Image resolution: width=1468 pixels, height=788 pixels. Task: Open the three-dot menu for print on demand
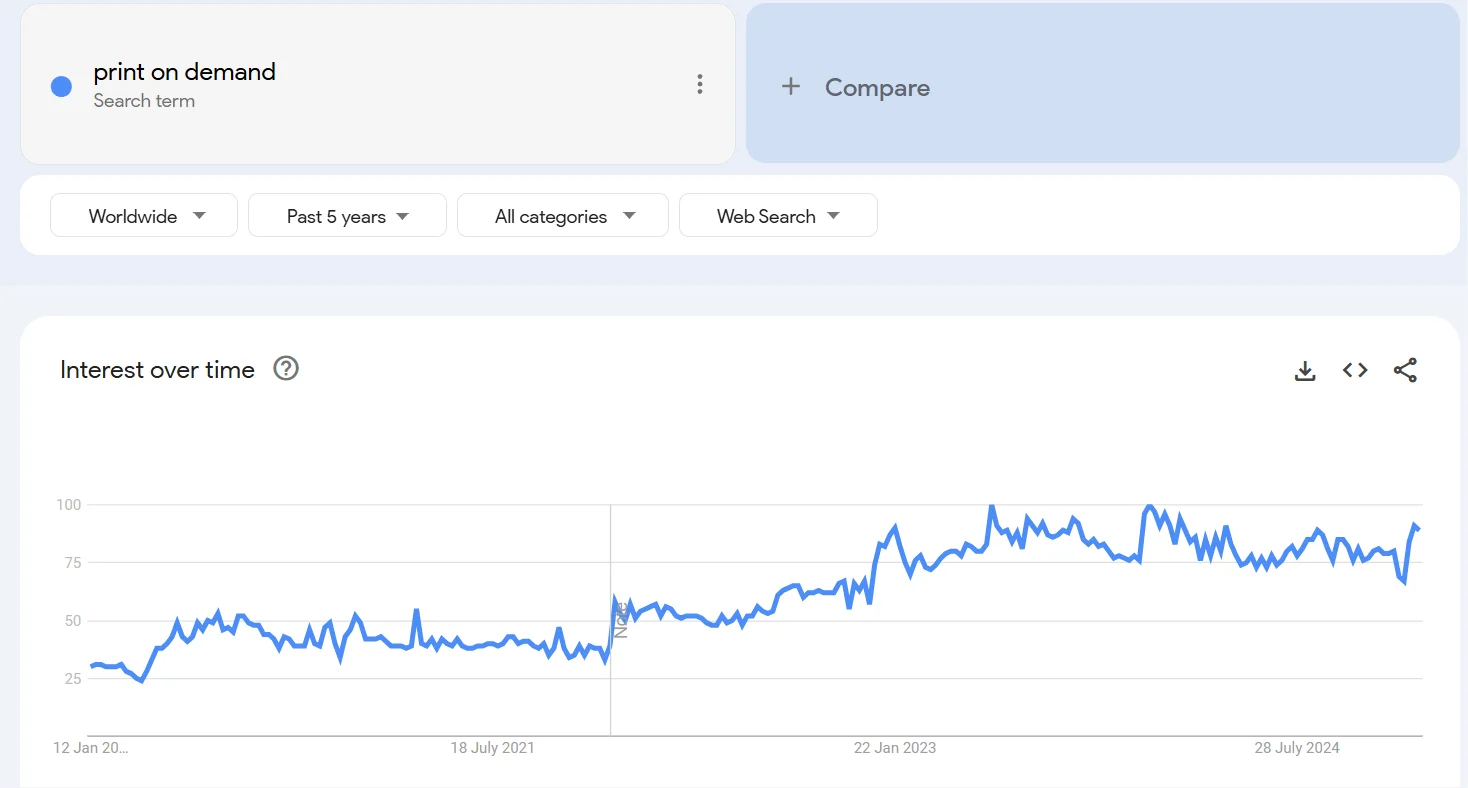click(700, 85)
